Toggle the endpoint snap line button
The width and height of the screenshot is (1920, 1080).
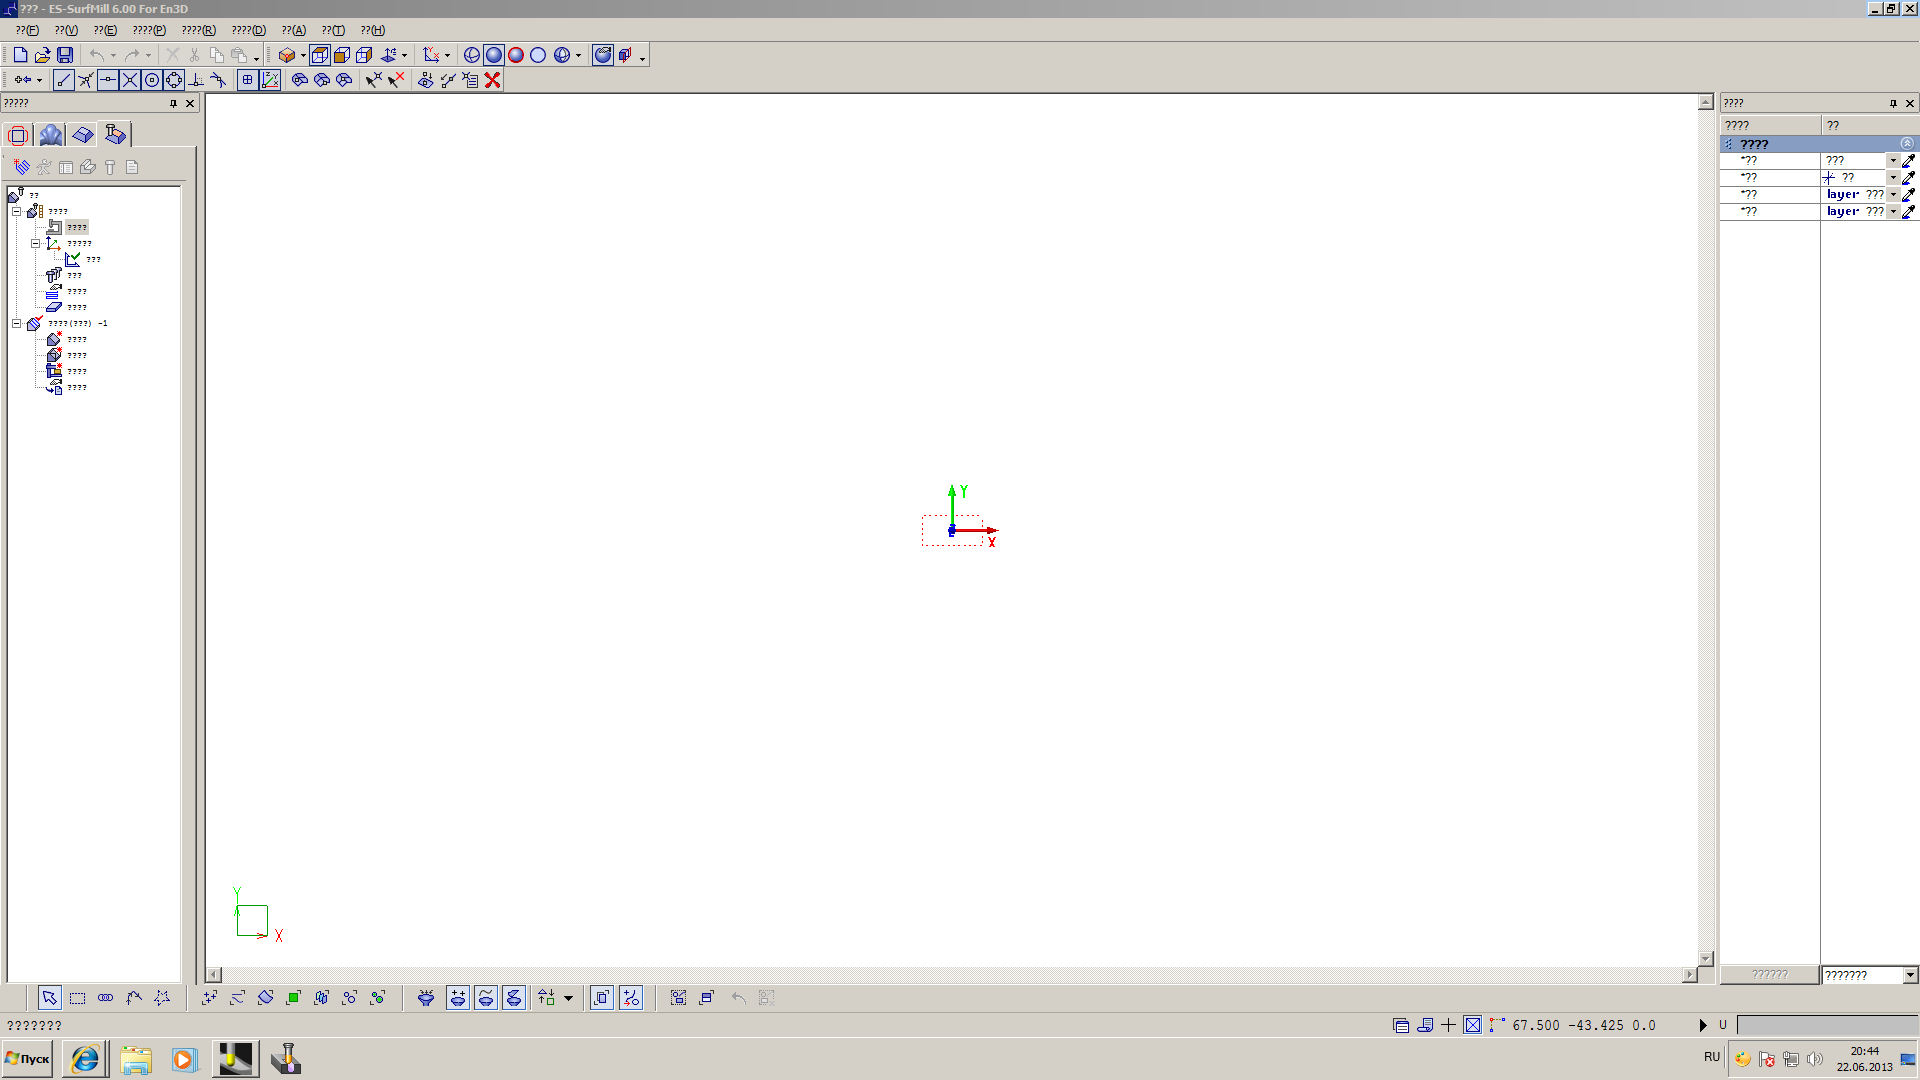click(64, 80)
